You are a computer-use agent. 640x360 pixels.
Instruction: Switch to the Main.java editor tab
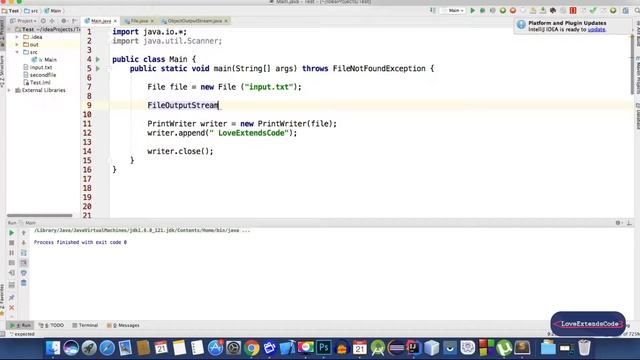point(100,21)
